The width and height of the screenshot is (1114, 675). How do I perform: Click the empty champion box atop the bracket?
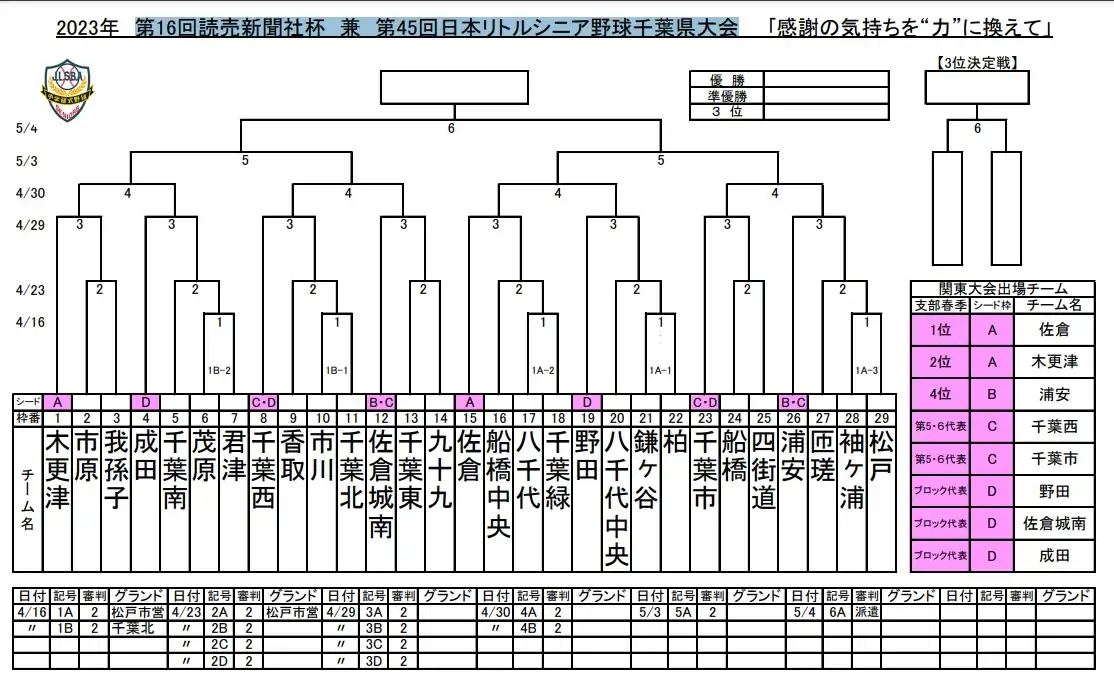coord(454,87)
